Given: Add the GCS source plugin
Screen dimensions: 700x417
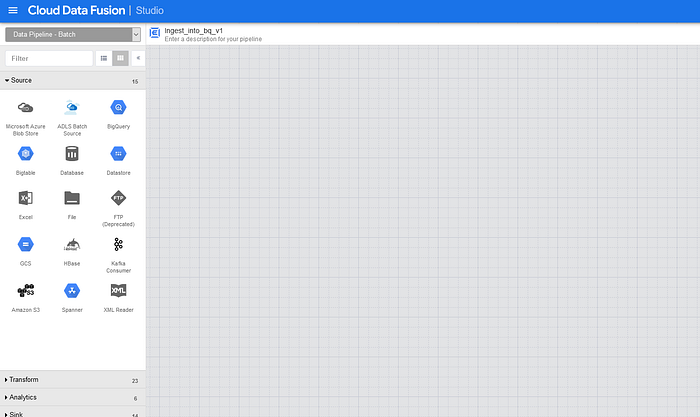Looking at the screenshot, I should pos(25,251).
